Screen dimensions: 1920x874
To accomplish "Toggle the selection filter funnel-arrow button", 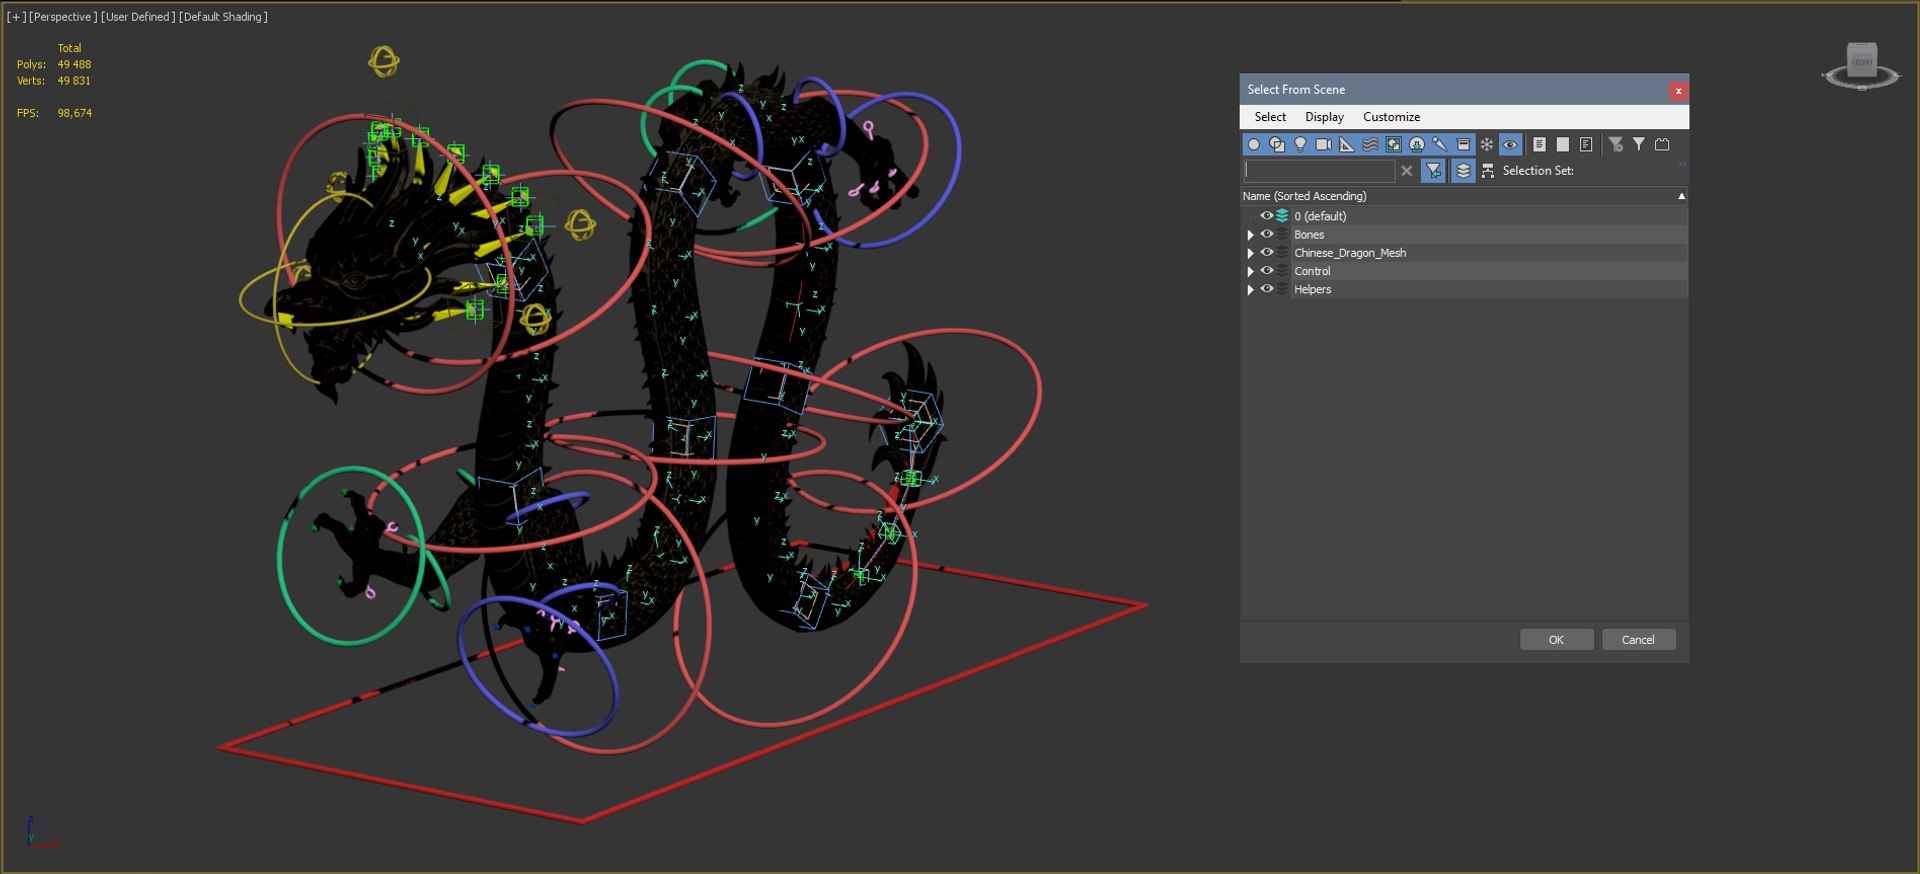I will click(1434, 171).
